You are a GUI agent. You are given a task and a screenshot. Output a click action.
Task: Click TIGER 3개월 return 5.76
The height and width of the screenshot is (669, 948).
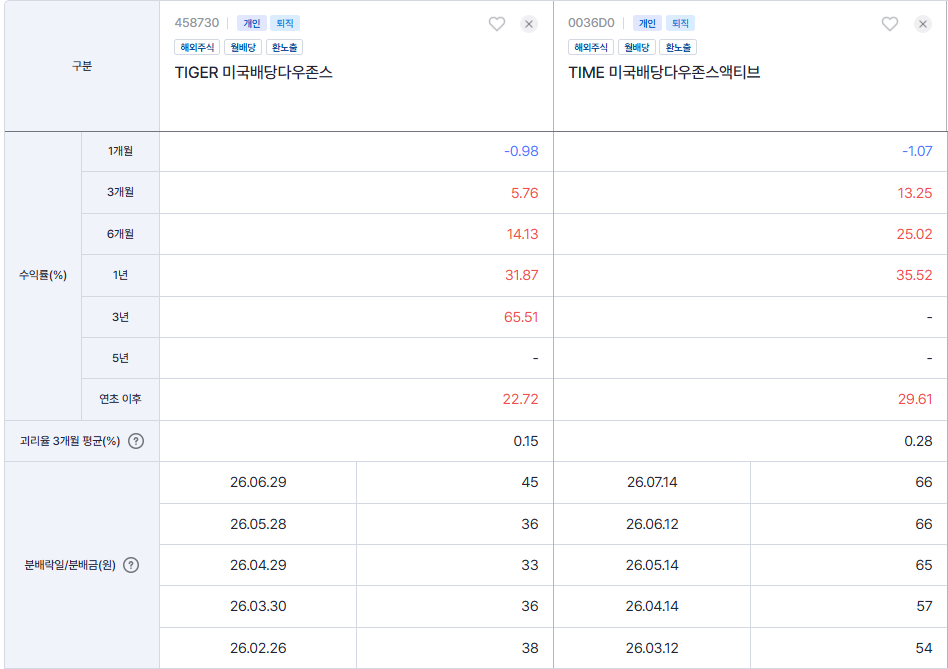[524, 193]
